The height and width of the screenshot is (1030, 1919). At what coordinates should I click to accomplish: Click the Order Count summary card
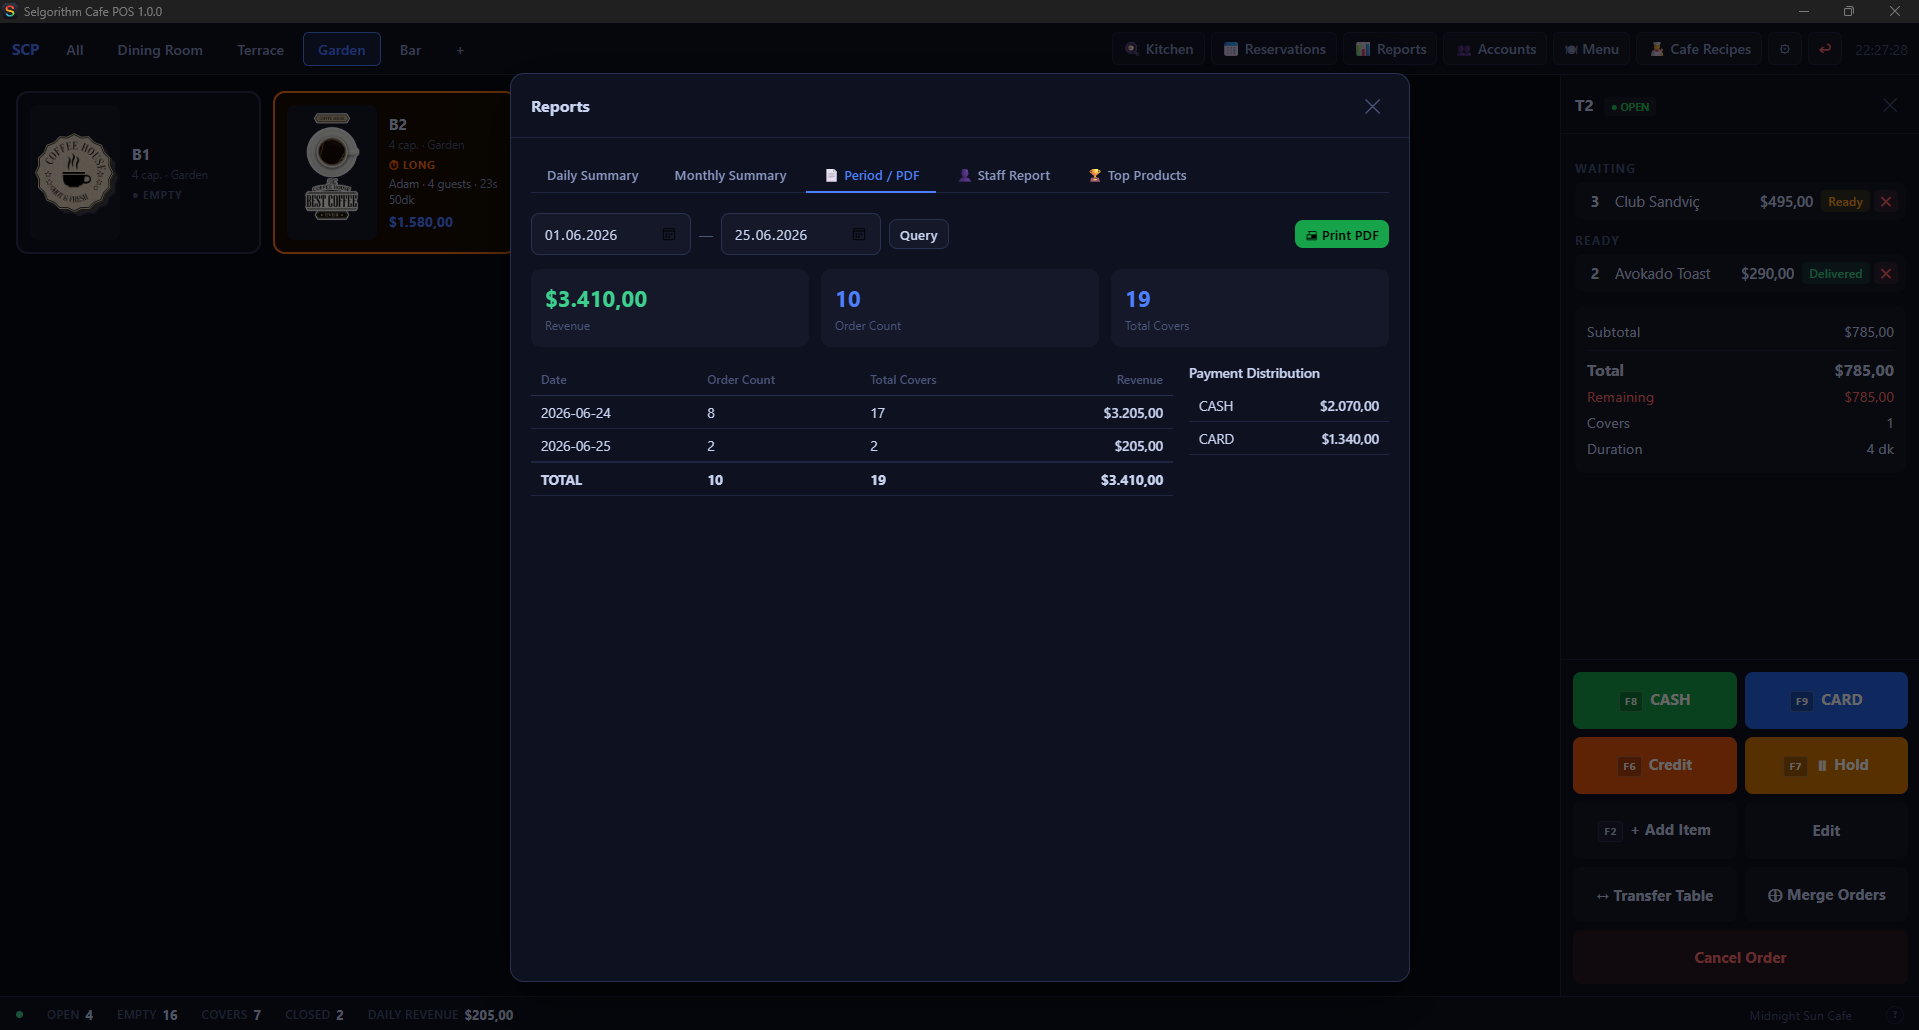(x=960, y=308)
